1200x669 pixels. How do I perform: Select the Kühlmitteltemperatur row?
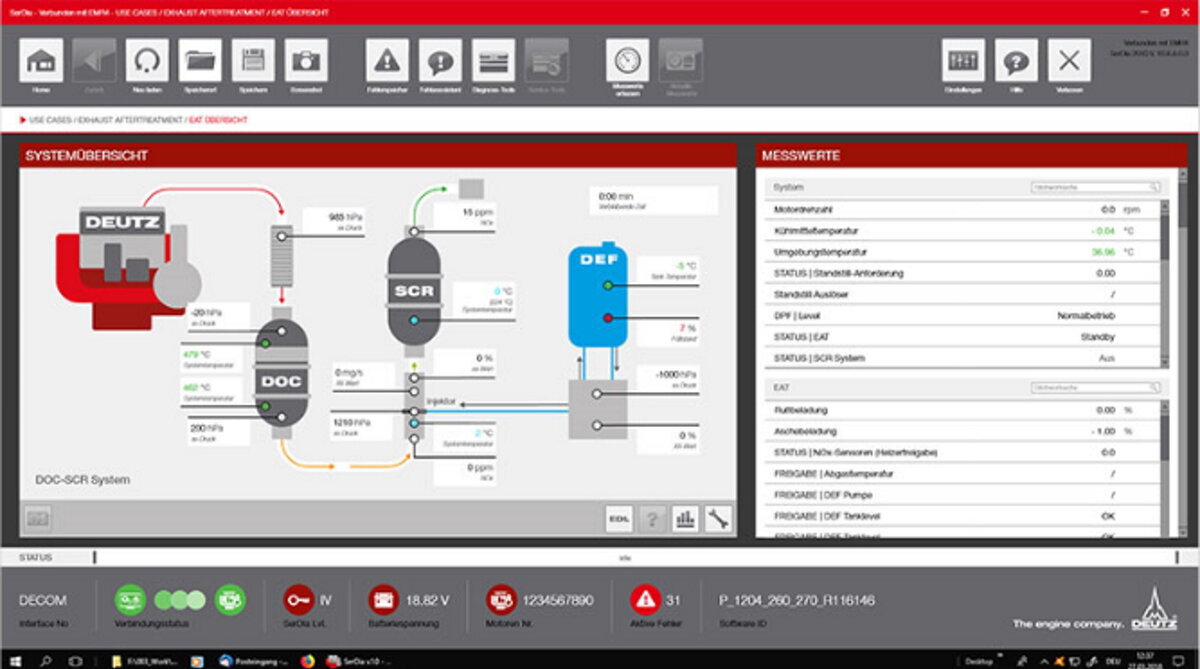click(961, 231)
